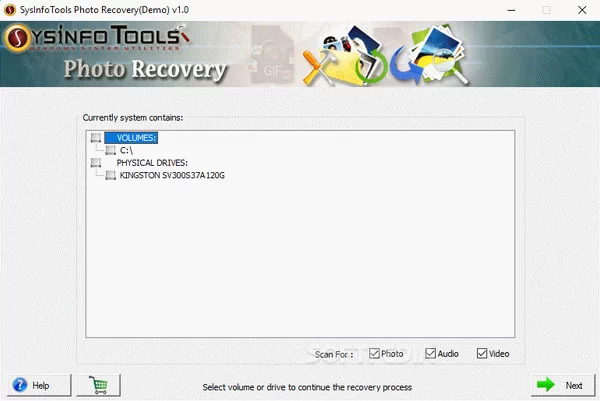Click the drive icon beside VOLUMES

[x=96, y=138]
